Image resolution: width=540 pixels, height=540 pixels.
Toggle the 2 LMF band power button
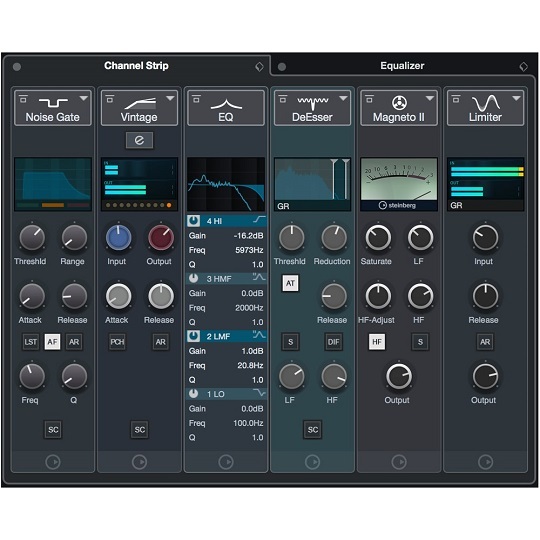pos(194,336)
